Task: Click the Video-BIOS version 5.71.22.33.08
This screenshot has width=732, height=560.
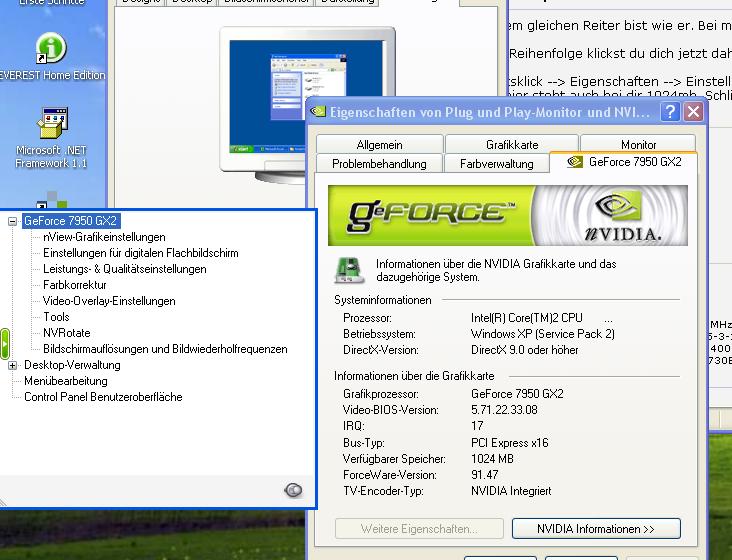Action: (504, 410)
